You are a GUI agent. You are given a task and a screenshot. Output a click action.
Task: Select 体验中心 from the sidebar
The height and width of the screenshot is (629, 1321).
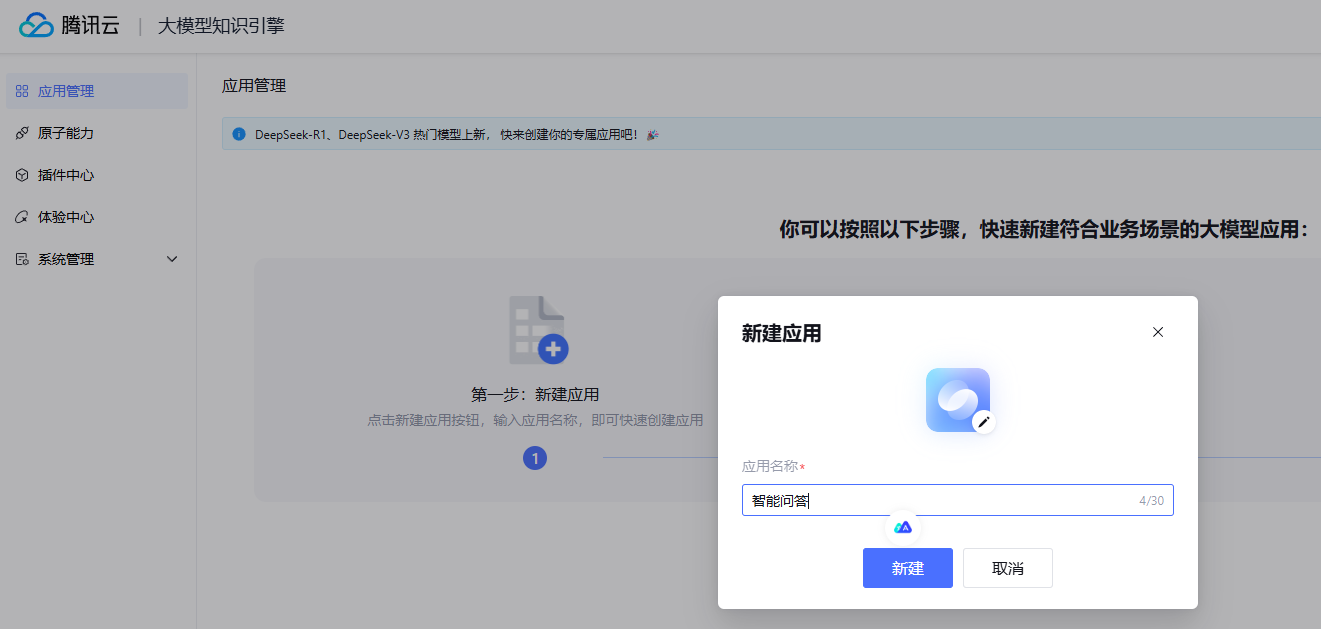pos(66,217)
